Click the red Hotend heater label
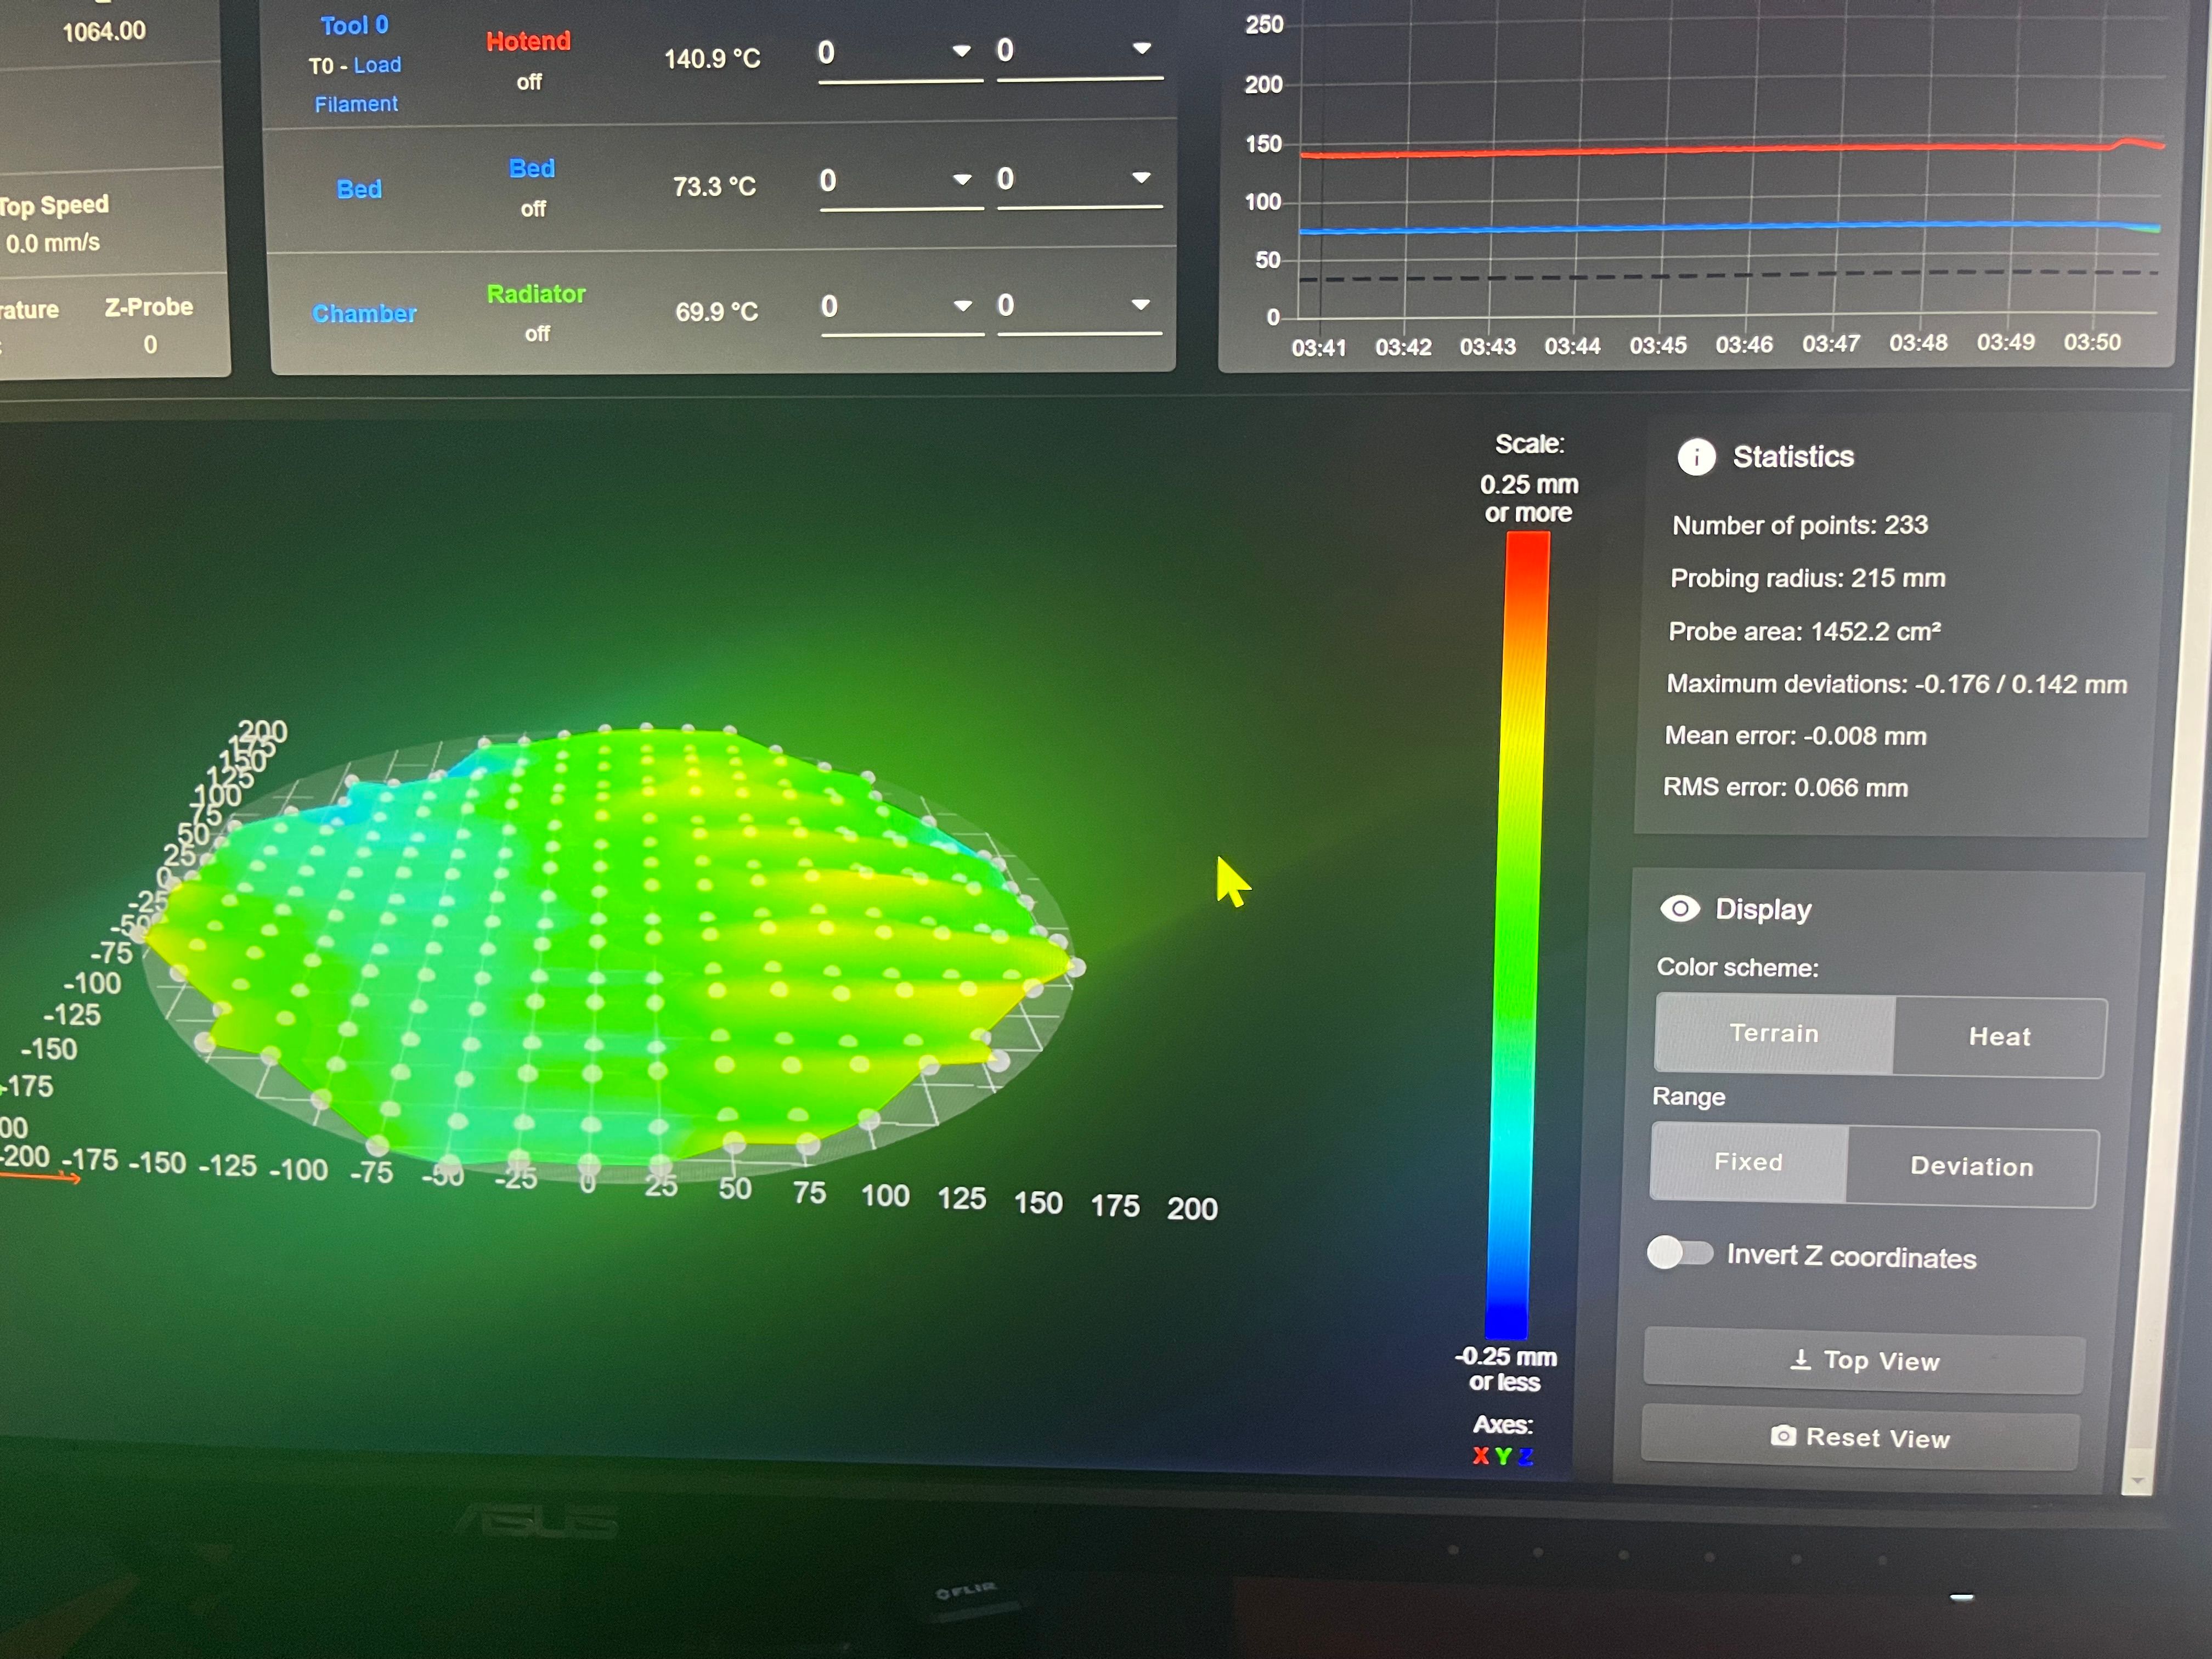 coord(528,41)
